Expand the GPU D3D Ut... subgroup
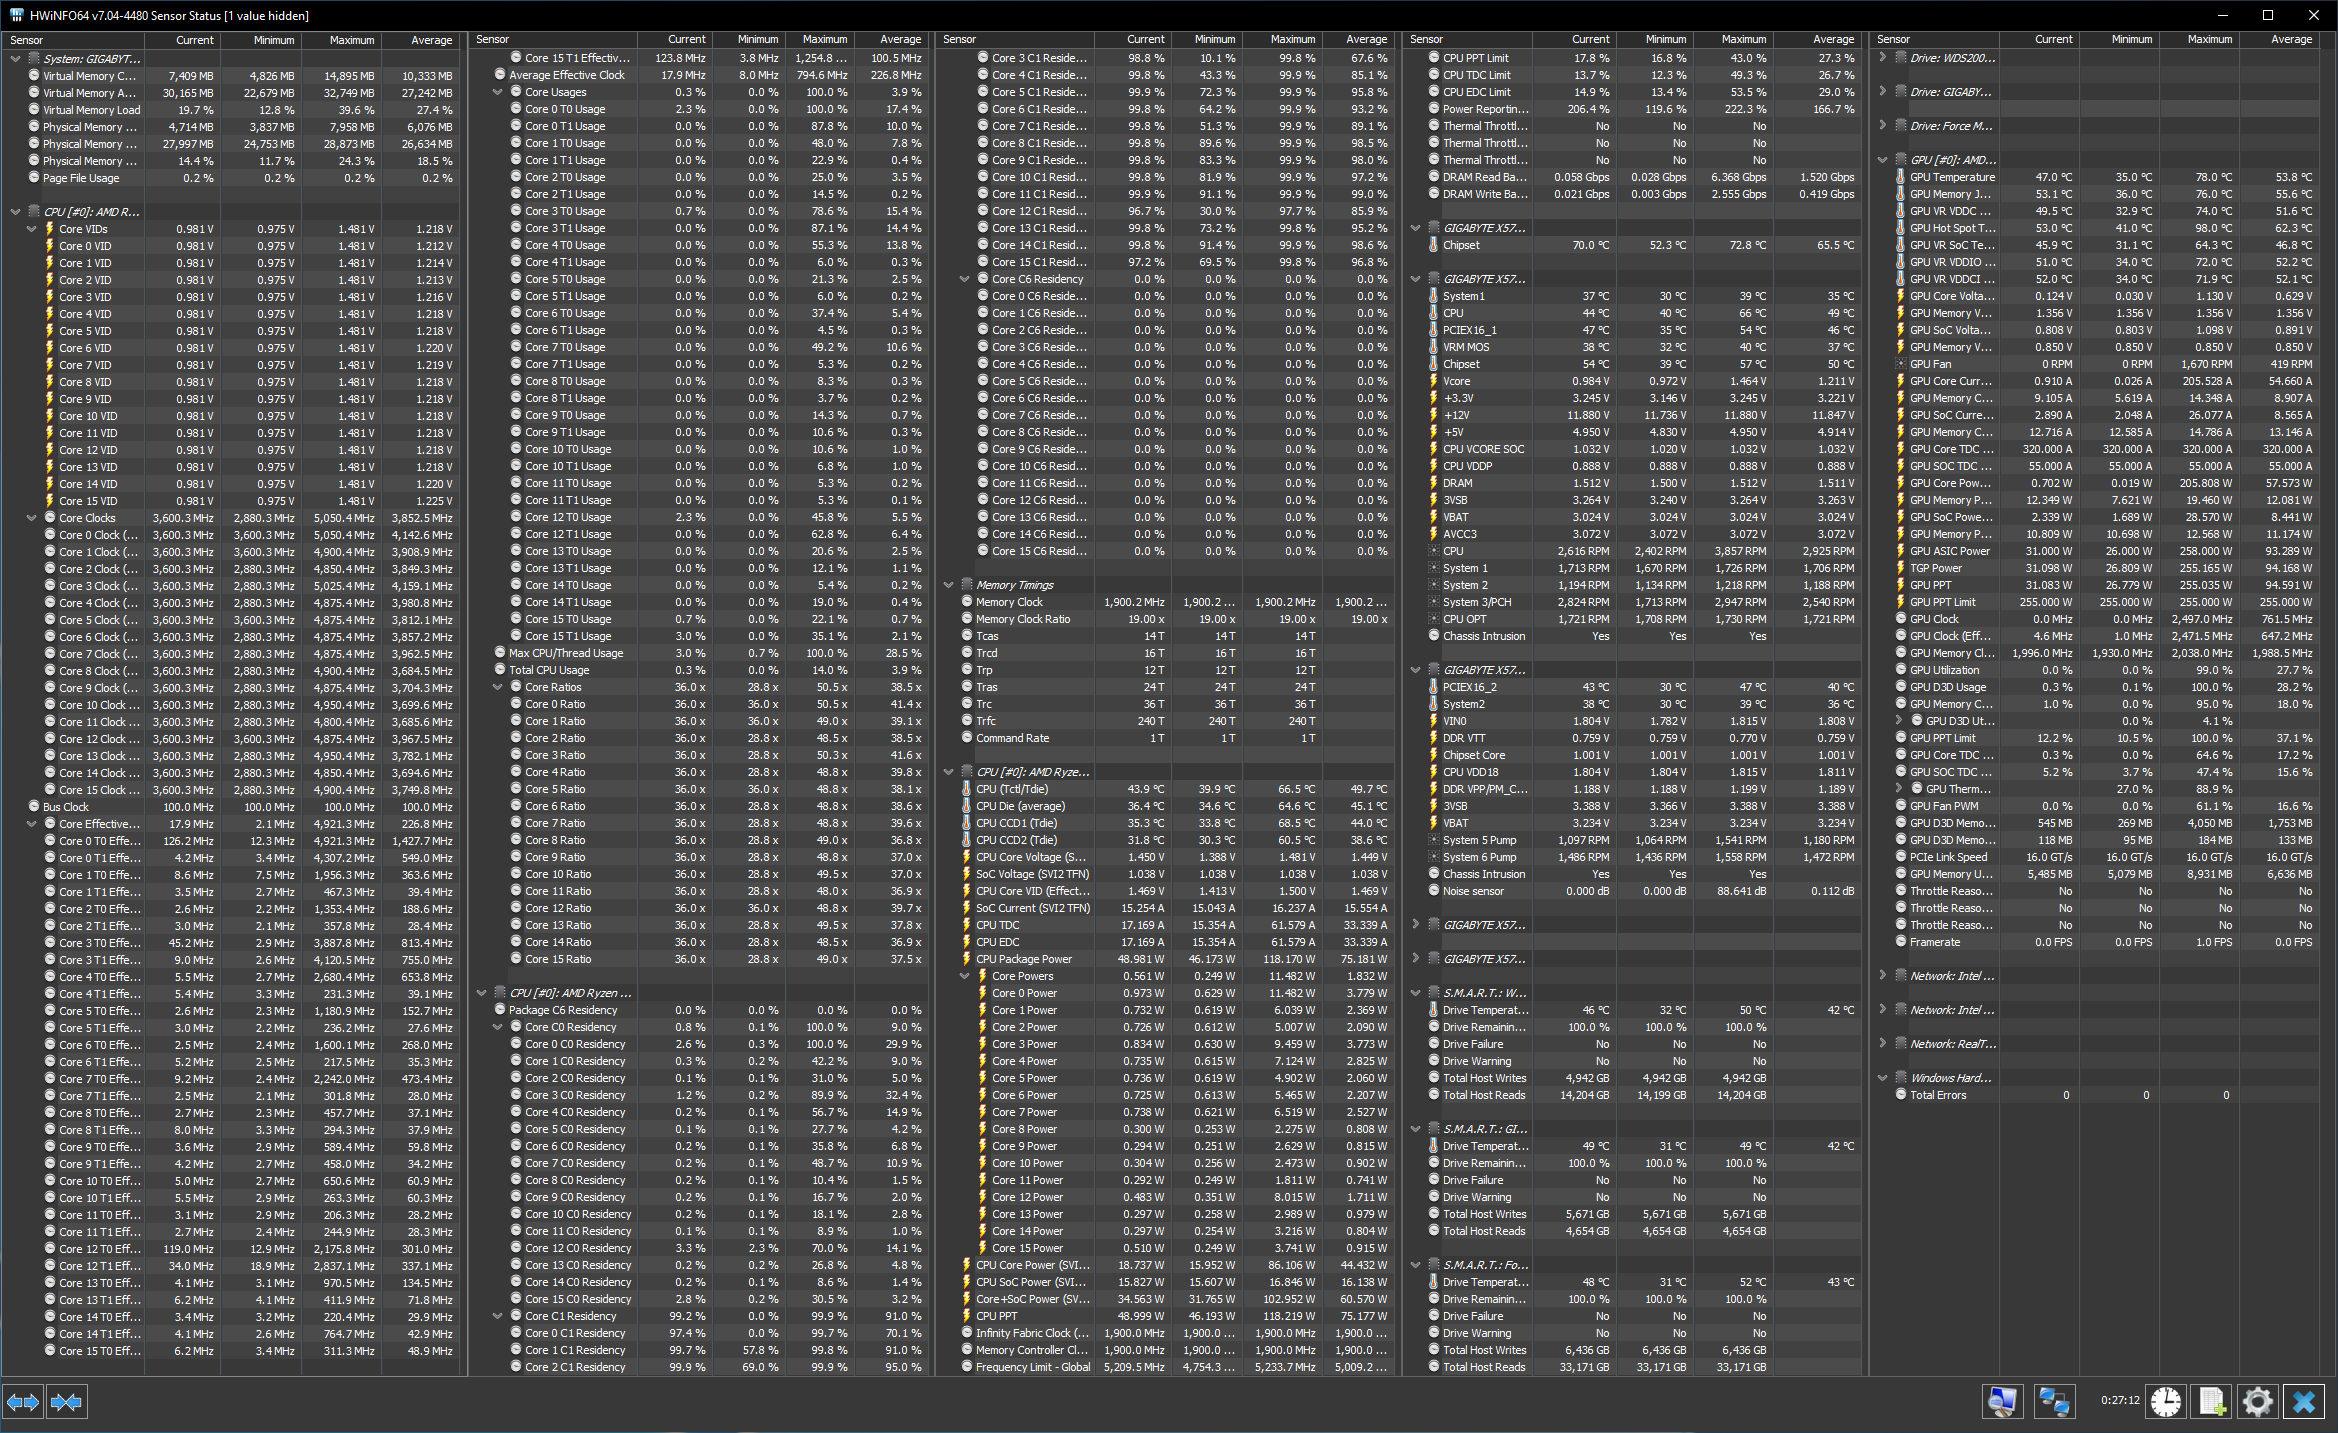Image resolution: width=2338 pixels, height=1433 pixels. coord(1898,721)
